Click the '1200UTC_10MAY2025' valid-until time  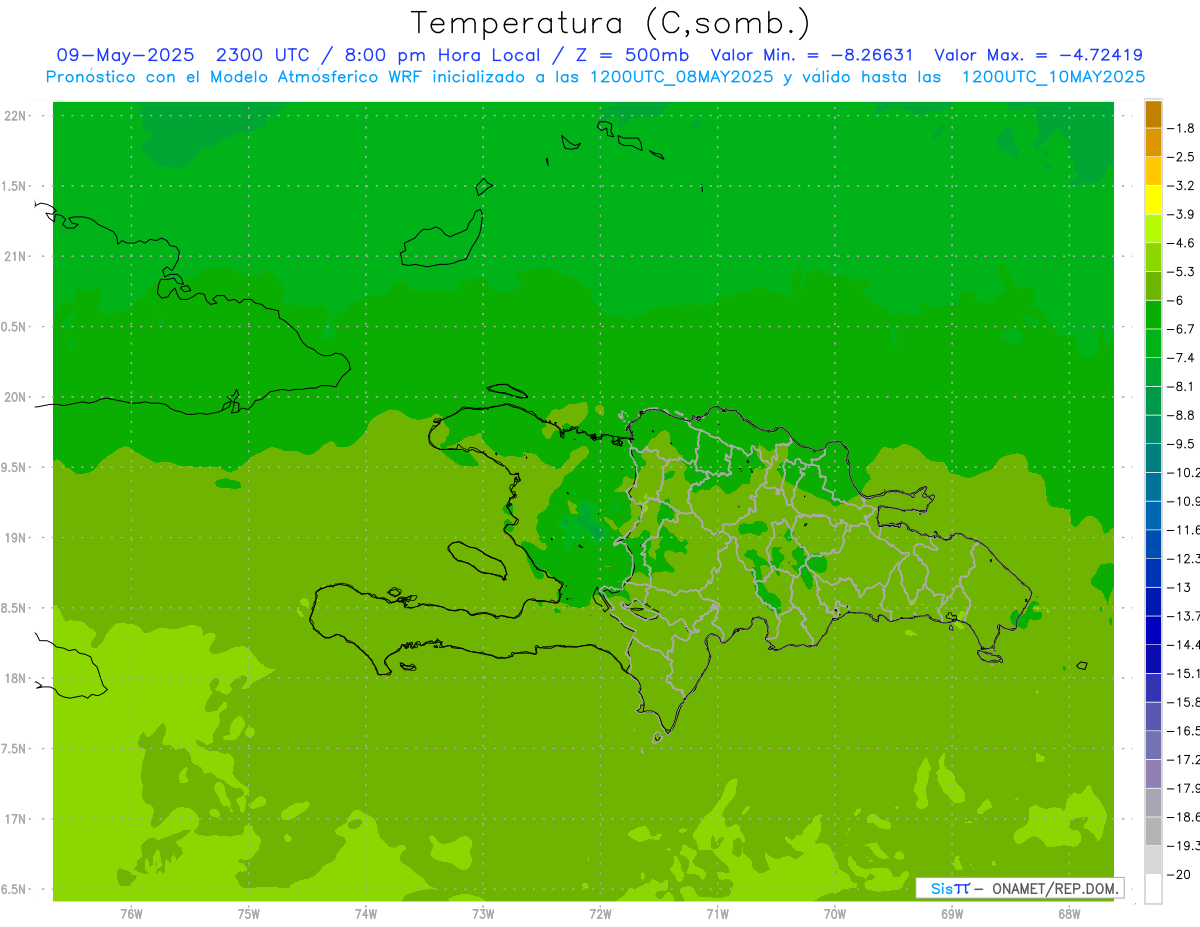(x=1052, y=77)
